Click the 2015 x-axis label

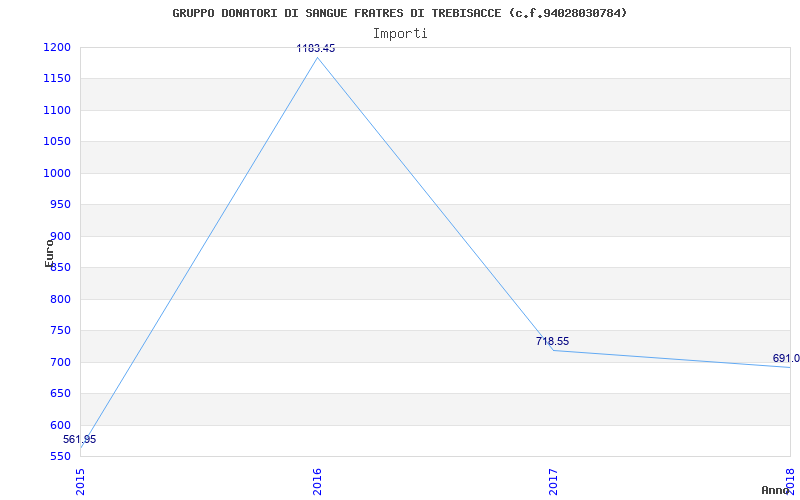pyautogui.click(x=81, y=482)
